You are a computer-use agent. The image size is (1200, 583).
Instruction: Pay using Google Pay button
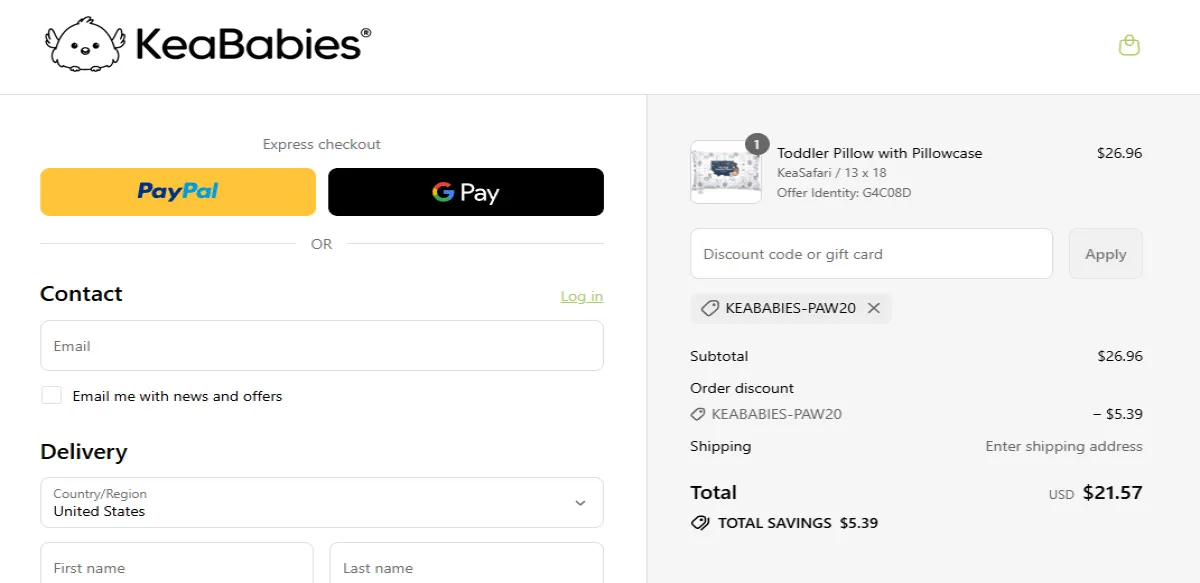tap(466, 192)
